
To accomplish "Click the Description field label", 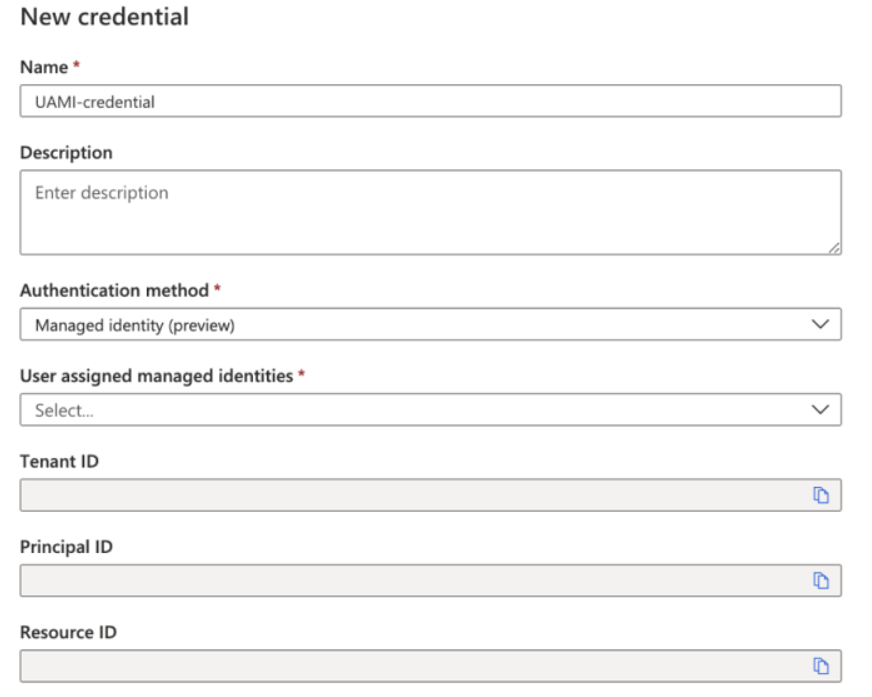I will click(66, 153).
